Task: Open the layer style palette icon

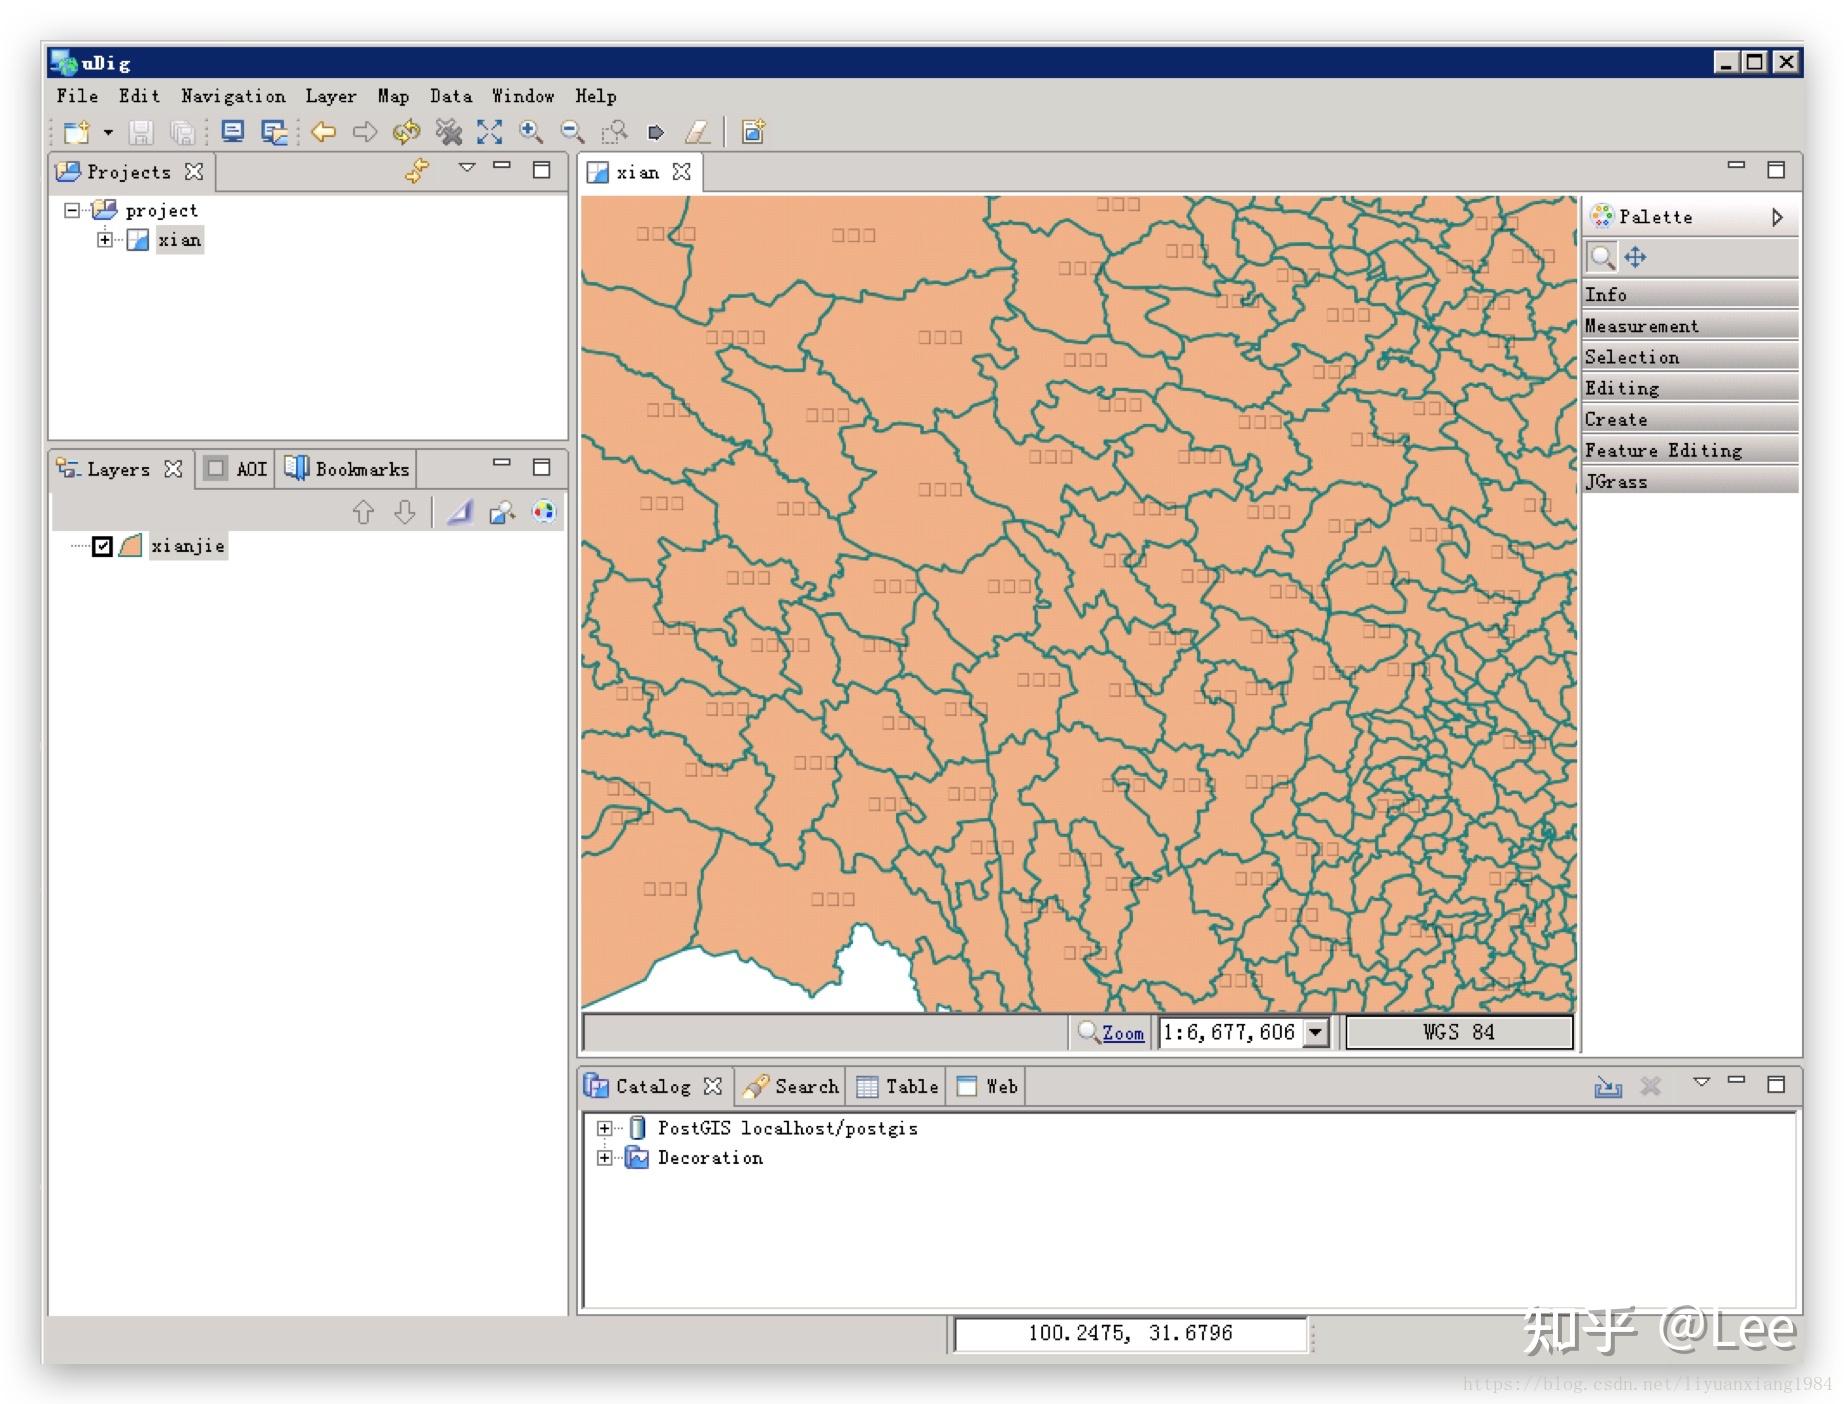Action: point(543,513)
